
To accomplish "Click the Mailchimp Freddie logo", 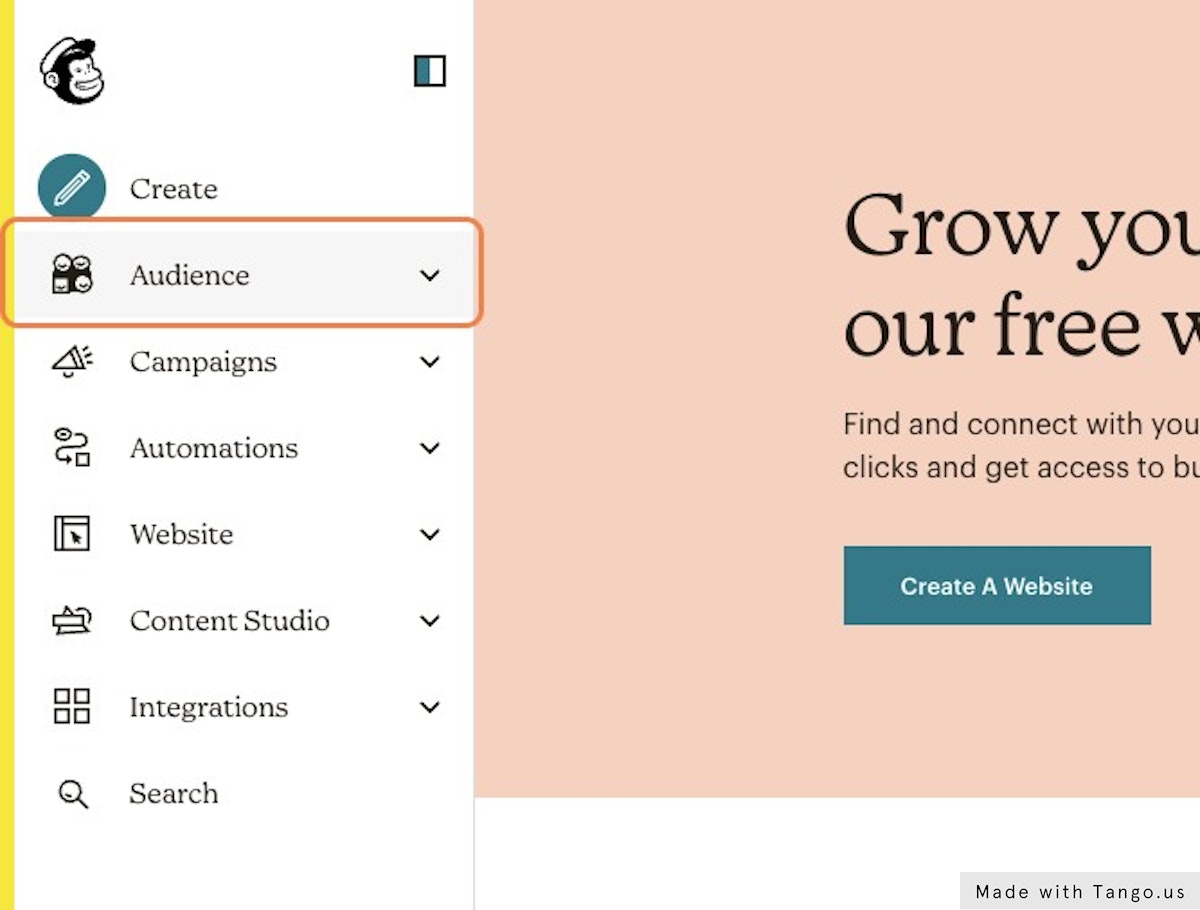I will (x=72, y=71).
